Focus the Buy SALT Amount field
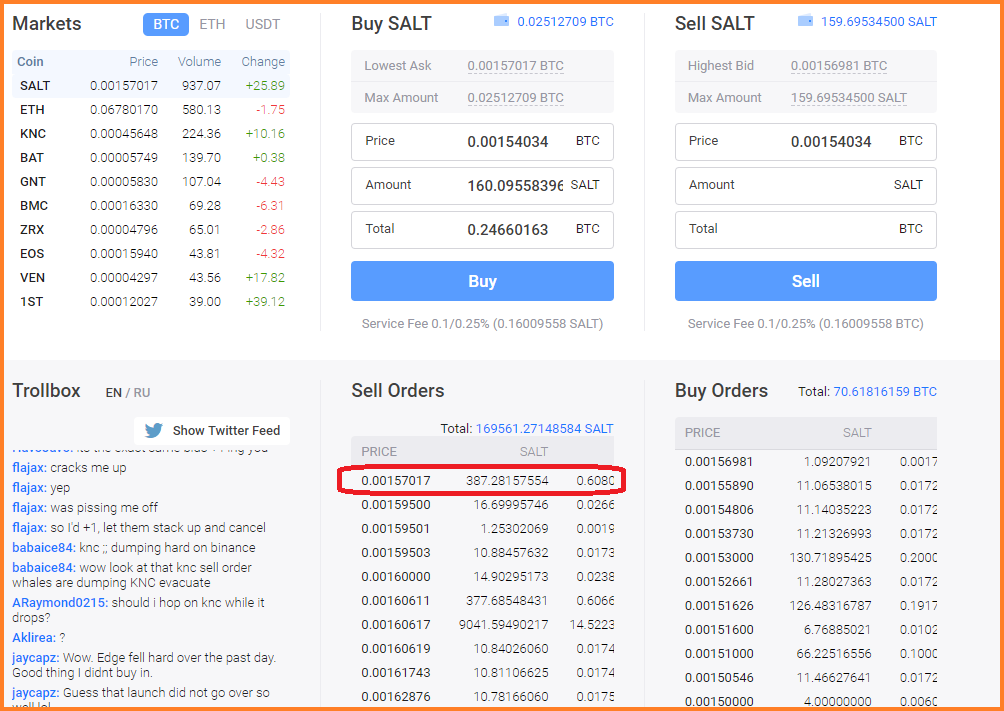The width and height of the screenshot is (1004, 711). (482, 185)
